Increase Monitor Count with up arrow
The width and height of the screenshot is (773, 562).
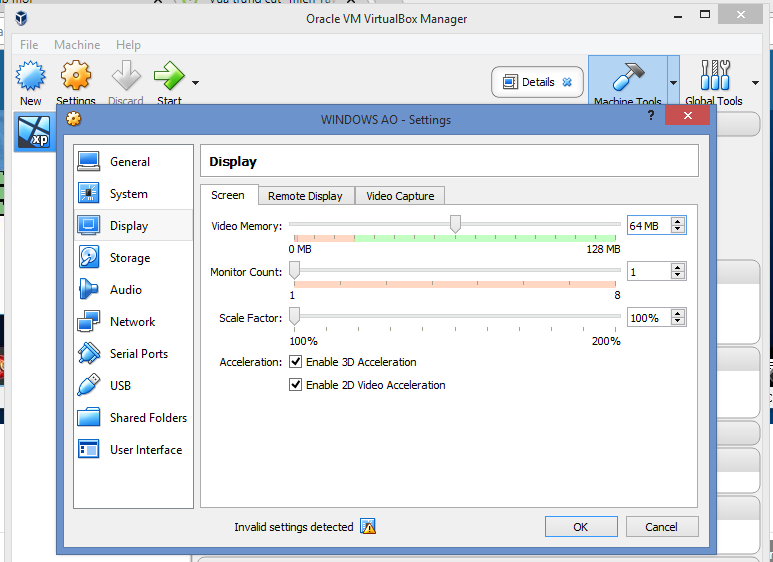678,267
